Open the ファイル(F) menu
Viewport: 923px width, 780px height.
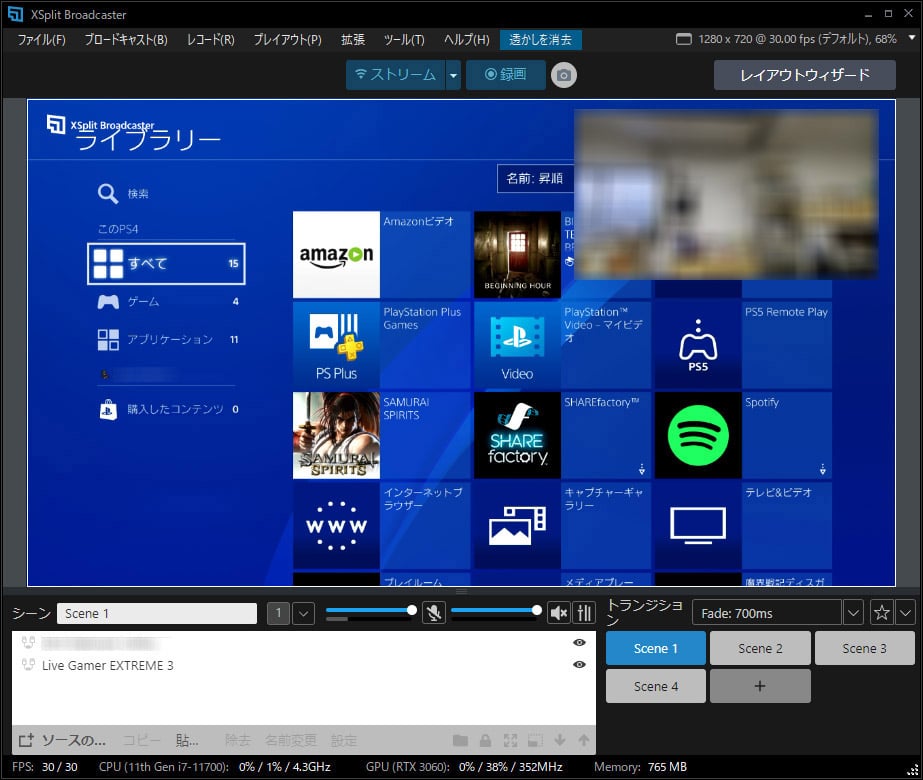click(41, 39)
